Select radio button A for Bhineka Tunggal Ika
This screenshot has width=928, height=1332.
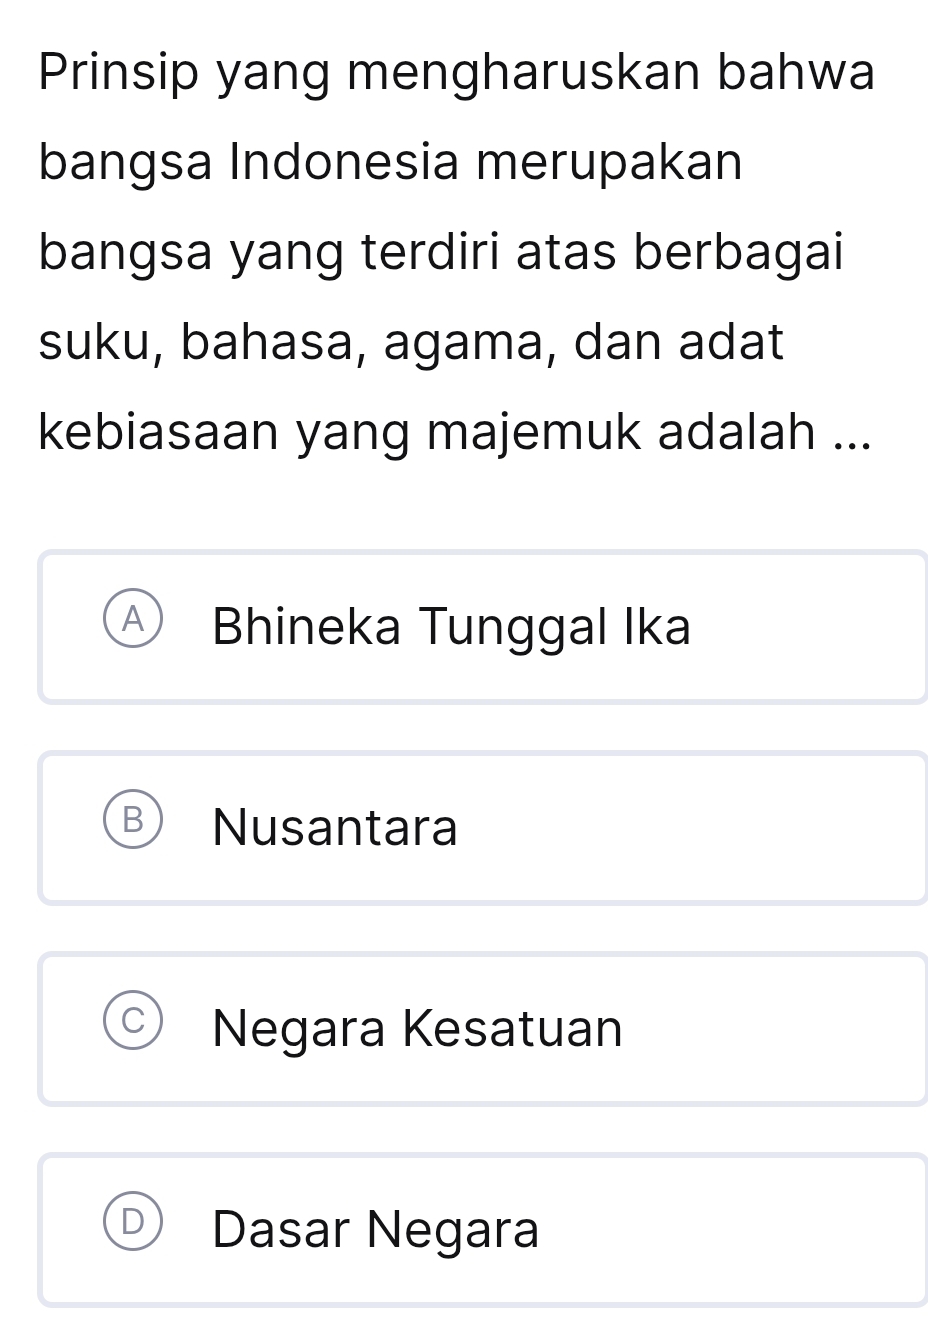coord(132,626)
